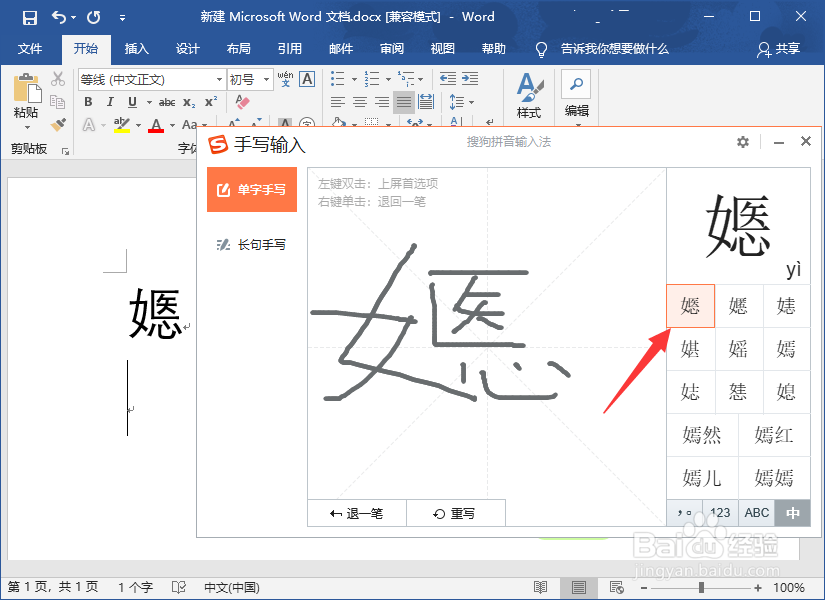Screen dimensions: 825x600
Task: Click the Format Painter icon
Action: 60,123
